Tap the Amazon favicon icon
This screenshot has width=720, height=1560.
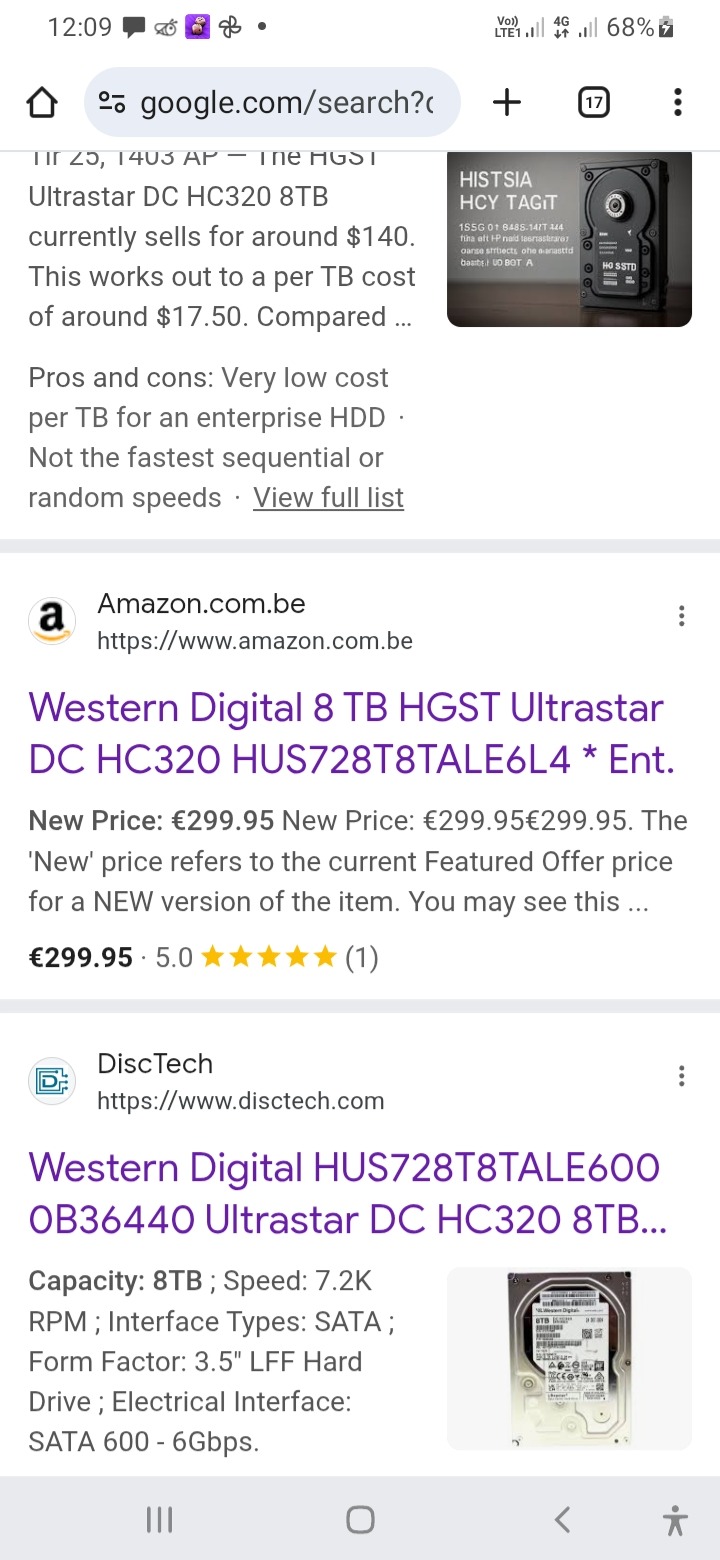tap(52, 621)
